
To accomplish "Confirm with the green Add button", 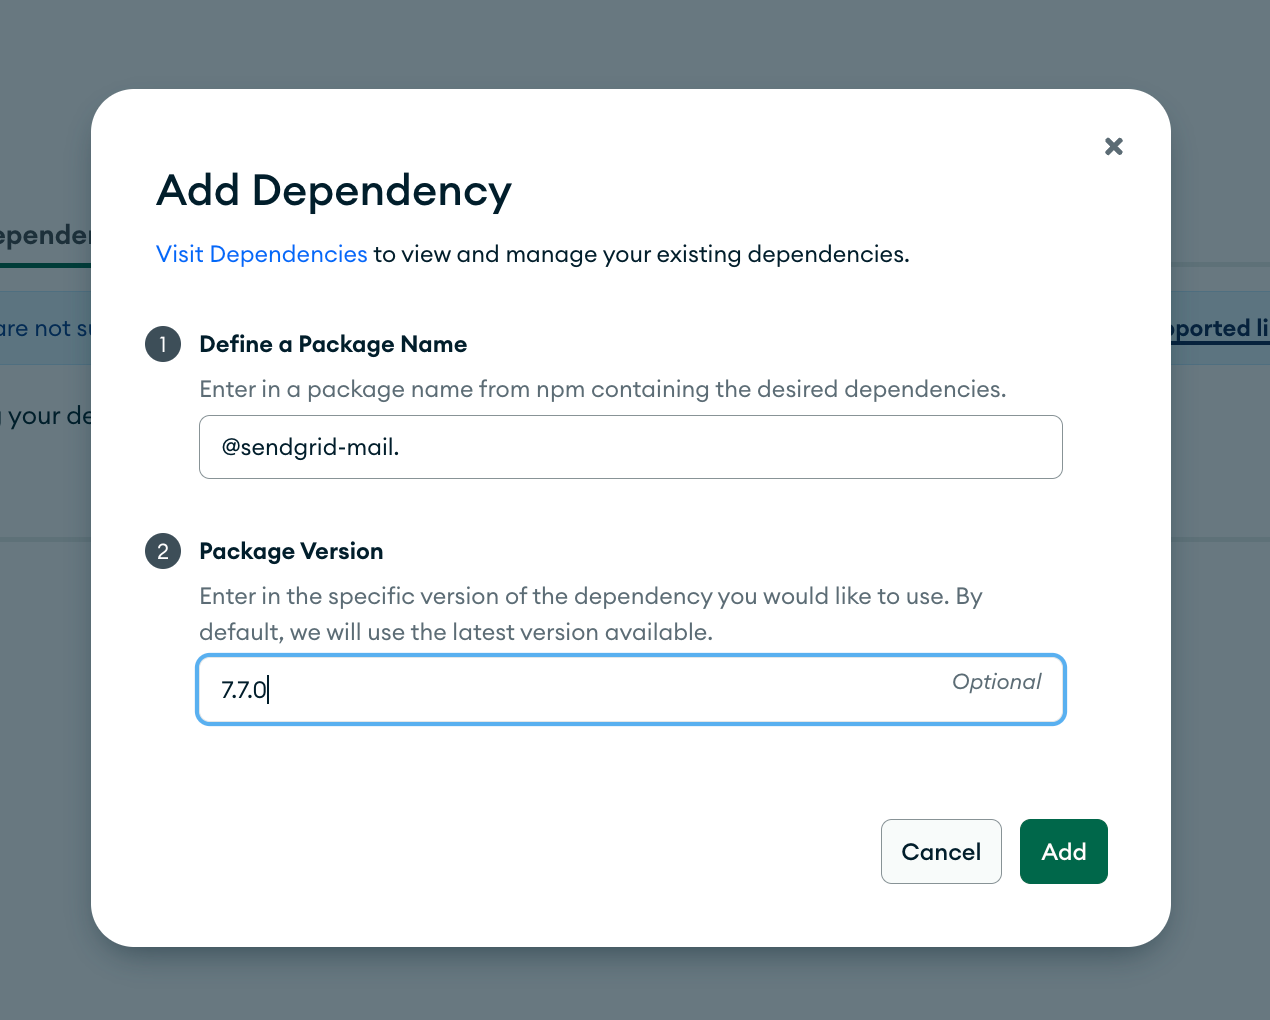I will tap(1063, 851).
